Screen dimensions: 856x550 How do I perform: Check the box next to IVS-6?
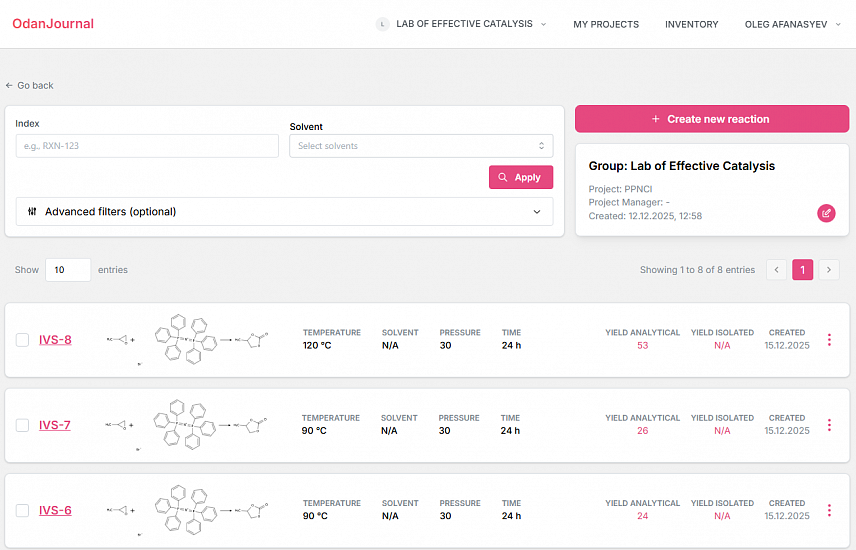[x=23, y=511]
